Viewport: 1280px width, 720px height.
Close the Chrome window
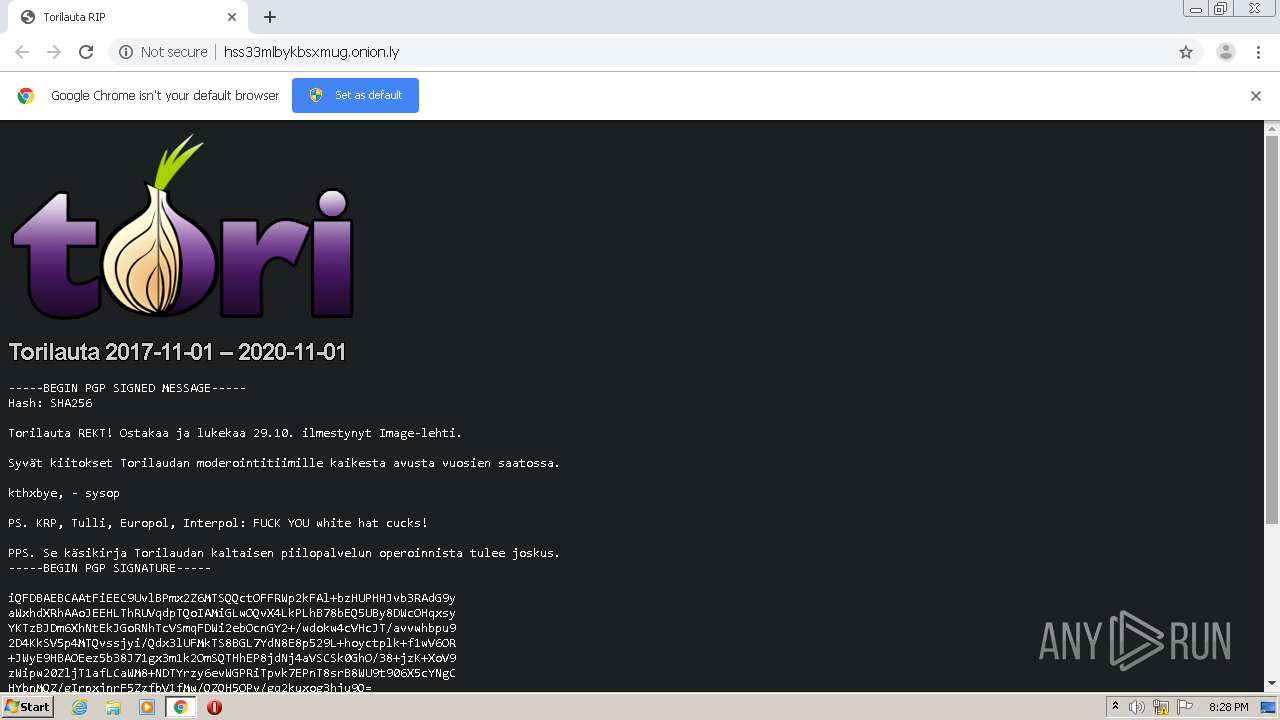[x=1254, y=9]
